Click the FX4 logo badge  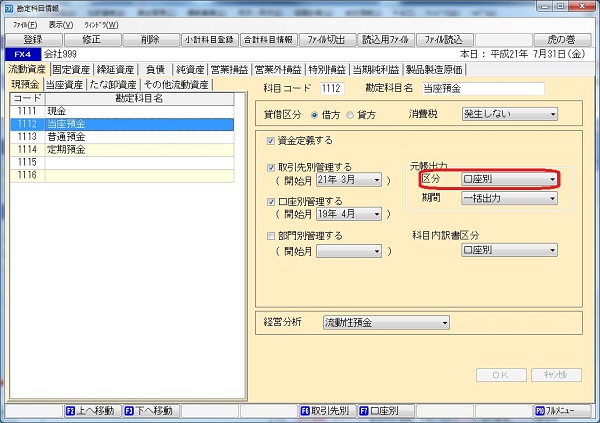point(23,54)
